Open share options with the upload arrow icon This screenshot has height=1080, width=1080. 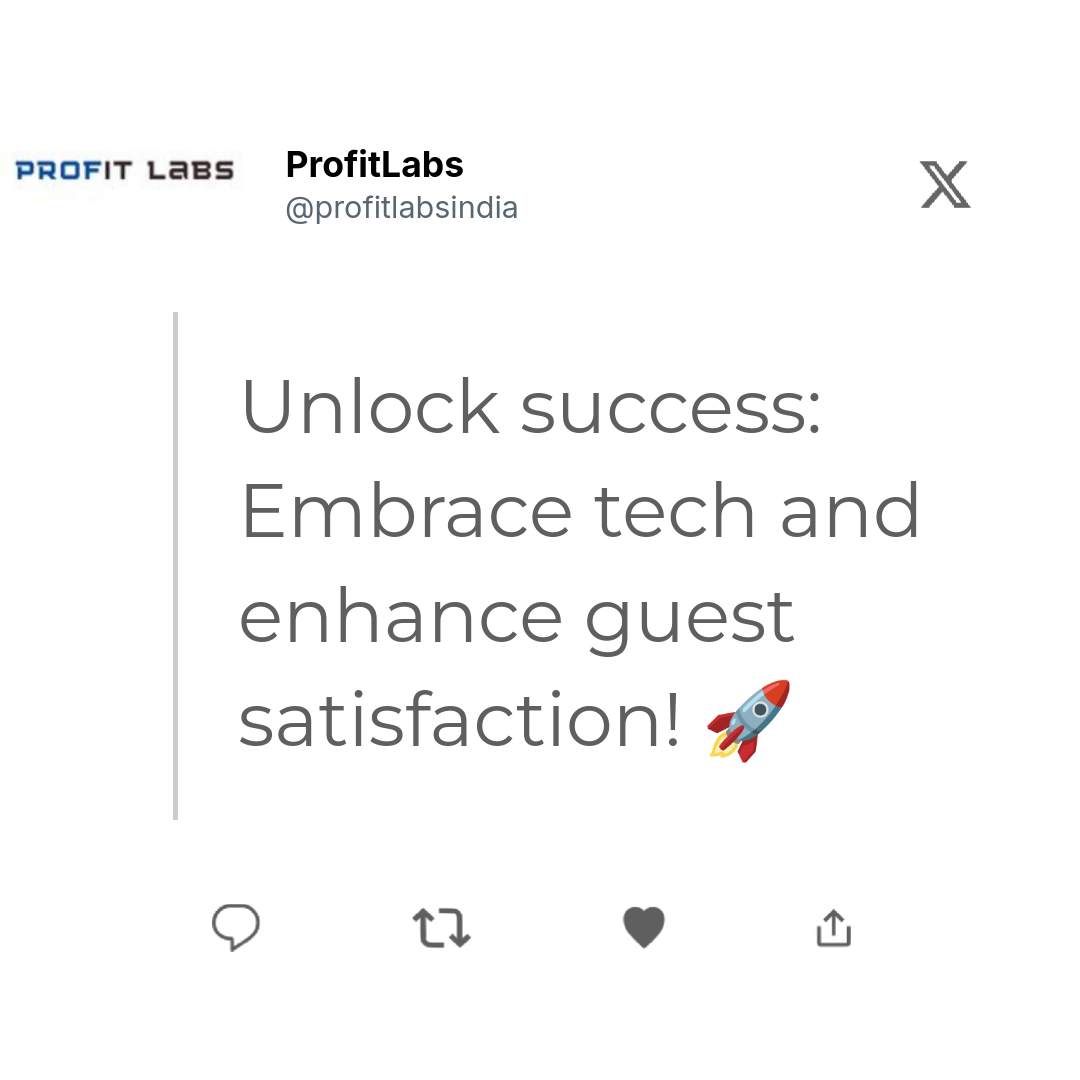pos(834,928)
